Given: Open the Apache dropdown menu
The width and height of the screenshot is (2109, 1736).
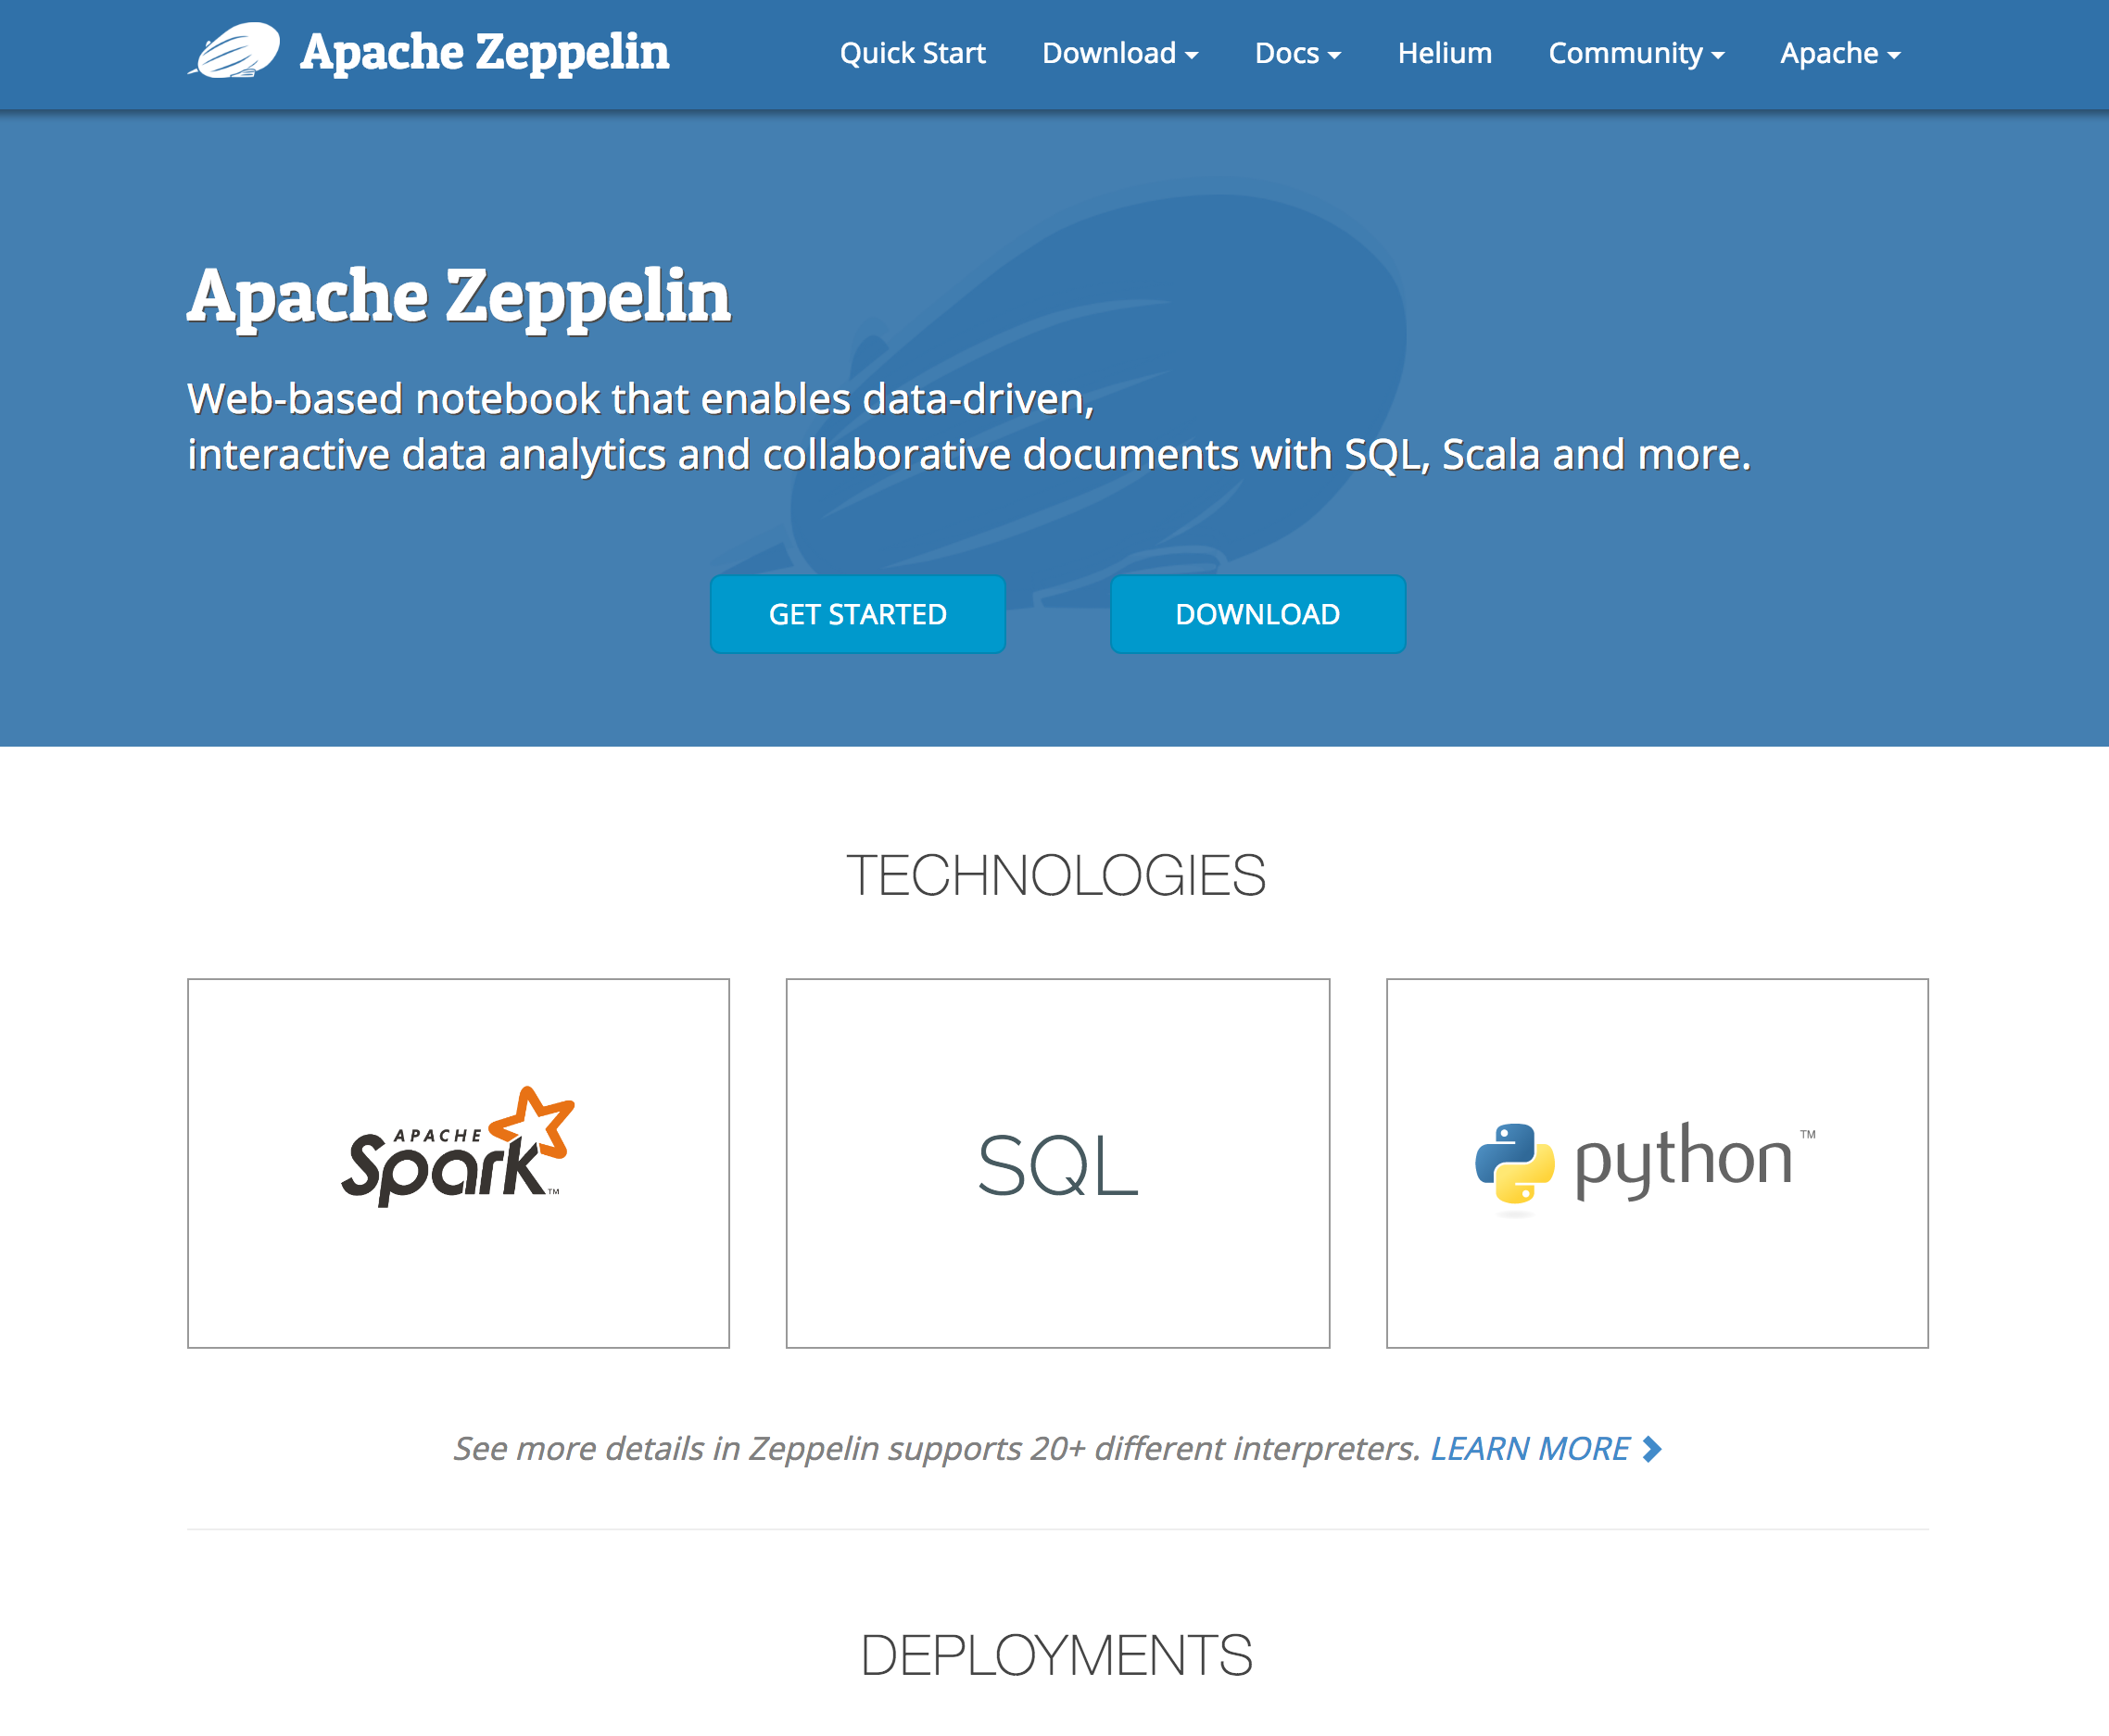Looking at the screenshot, I should 1840,53.
